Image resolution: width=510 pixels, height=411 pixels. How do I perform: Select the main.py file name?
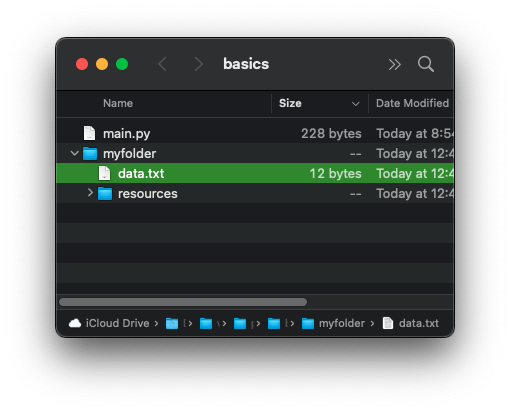pyautogui.click(x=127, y=134)
